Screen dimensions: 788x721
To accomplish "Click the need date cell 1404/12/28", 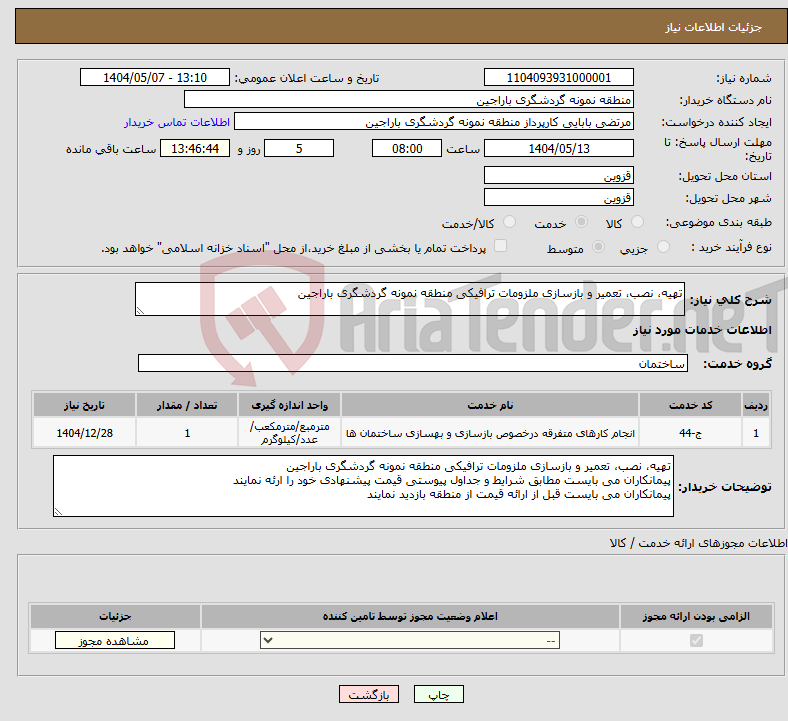I will 84,433.
